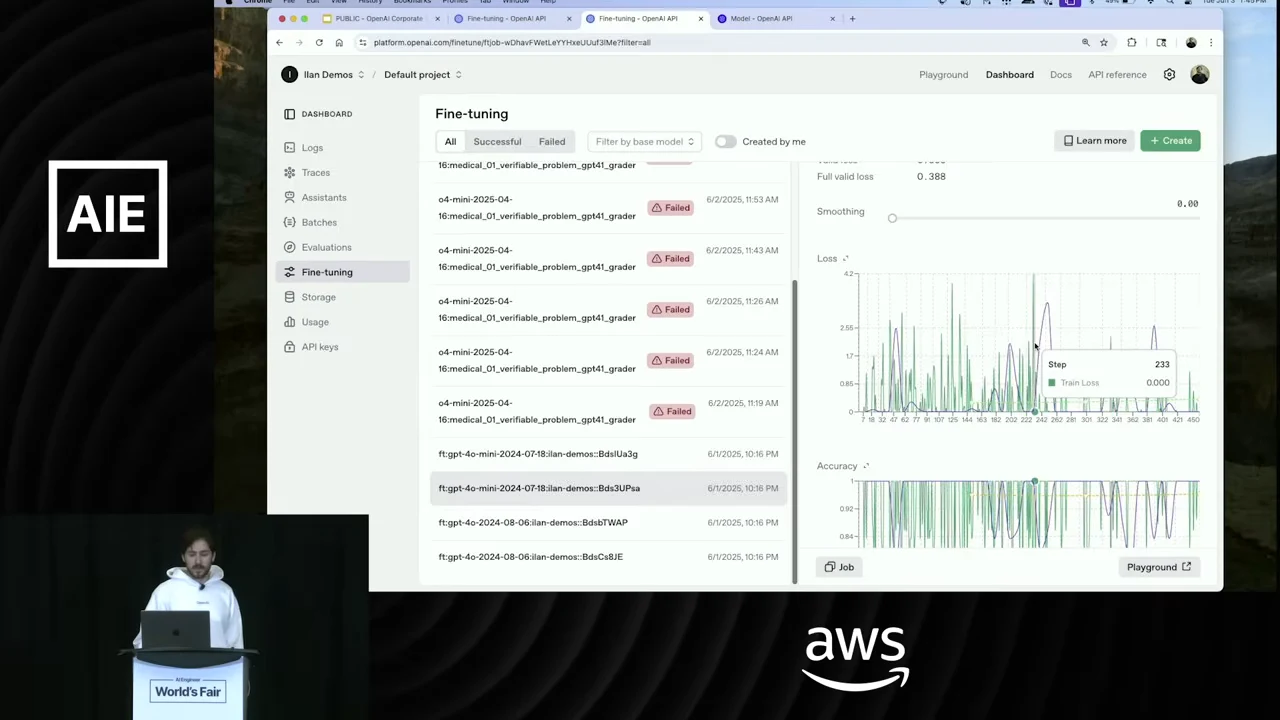The height and width of the screenshot is (720, 1280).
Task: Select failed job from 11:24 AM
Action: tap(608, 360)
